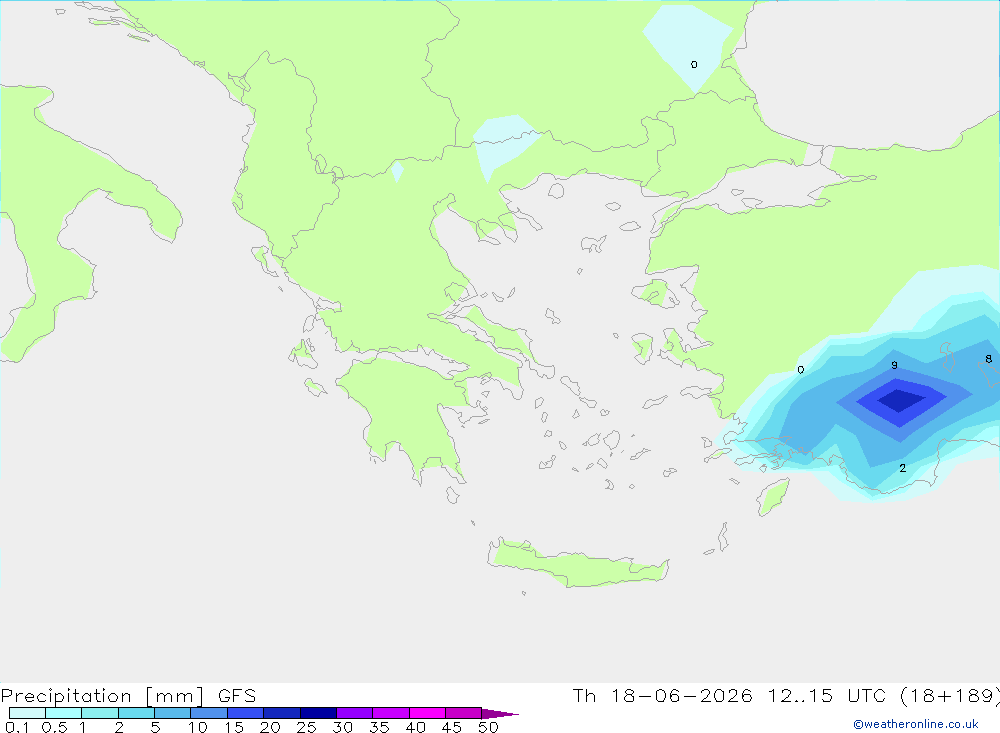Click the purple swatch between 30 and 35

pyautogui.click(x=355, y=713)
